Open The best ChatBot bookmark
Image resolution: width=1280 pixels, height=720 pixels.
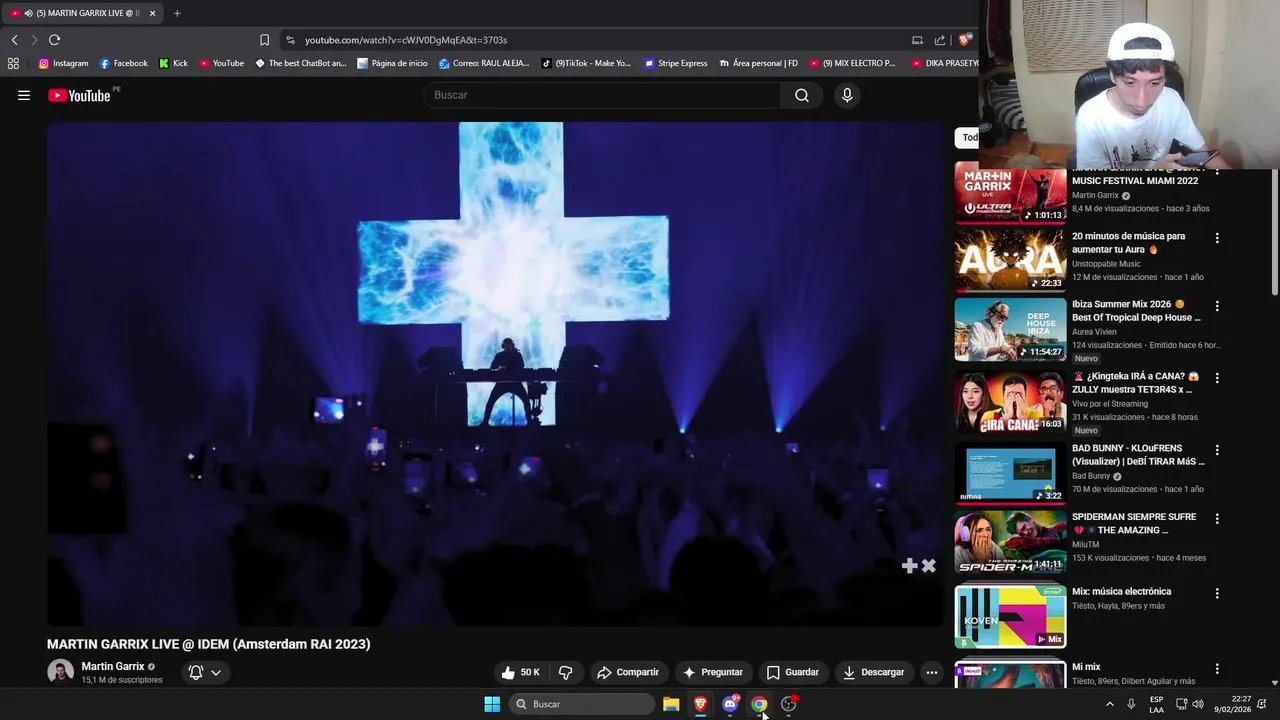[x=300, y=63]
